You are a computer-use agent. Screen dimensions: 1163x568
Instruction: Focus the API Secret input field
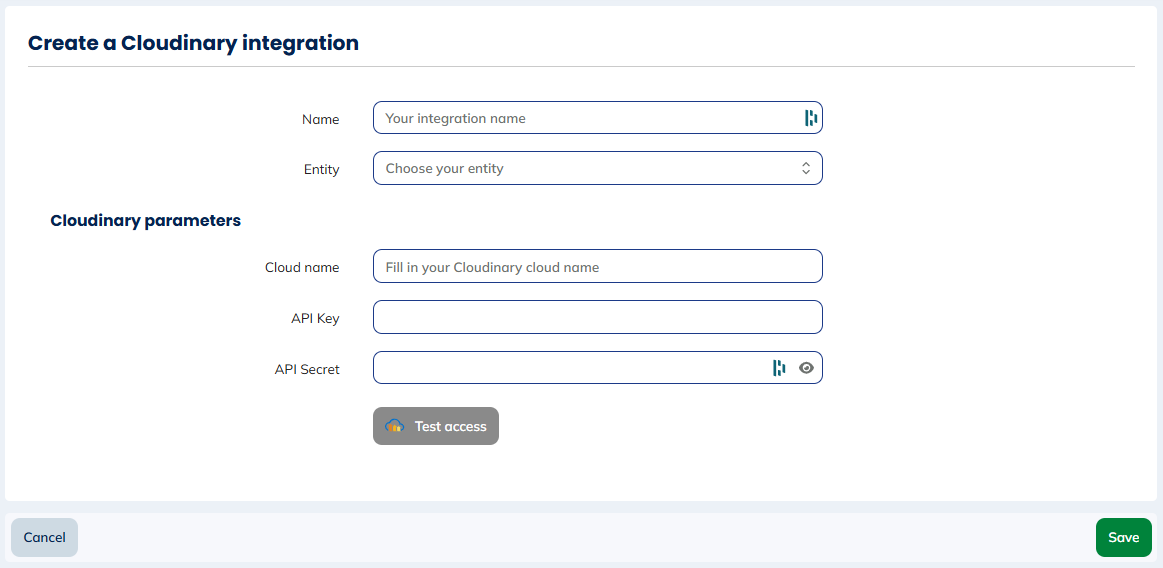[x=598, y=368]
